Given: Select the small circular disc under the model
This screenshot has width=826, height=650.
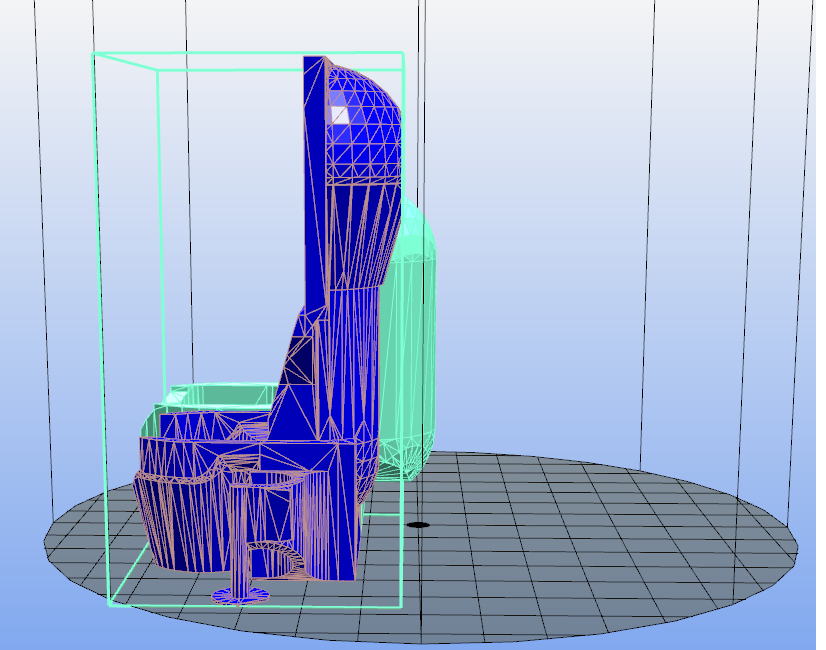Looking at the screenshot, I should (x=241, y=595).
